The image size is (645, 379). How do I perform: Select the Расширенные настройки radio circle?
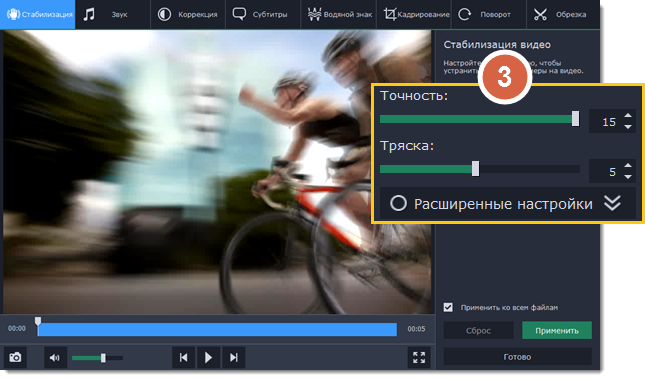pyautogui.click(x=398, y=203)
